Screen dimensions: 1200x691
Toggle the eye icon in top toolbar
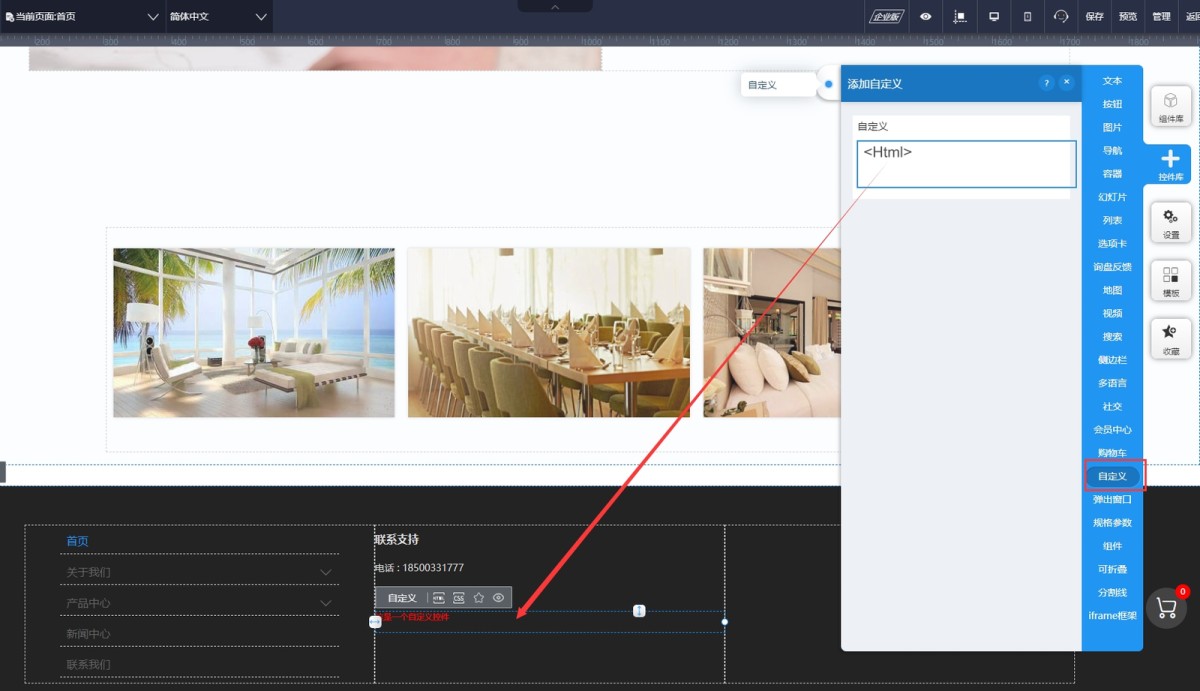click(x=926, y=16)
